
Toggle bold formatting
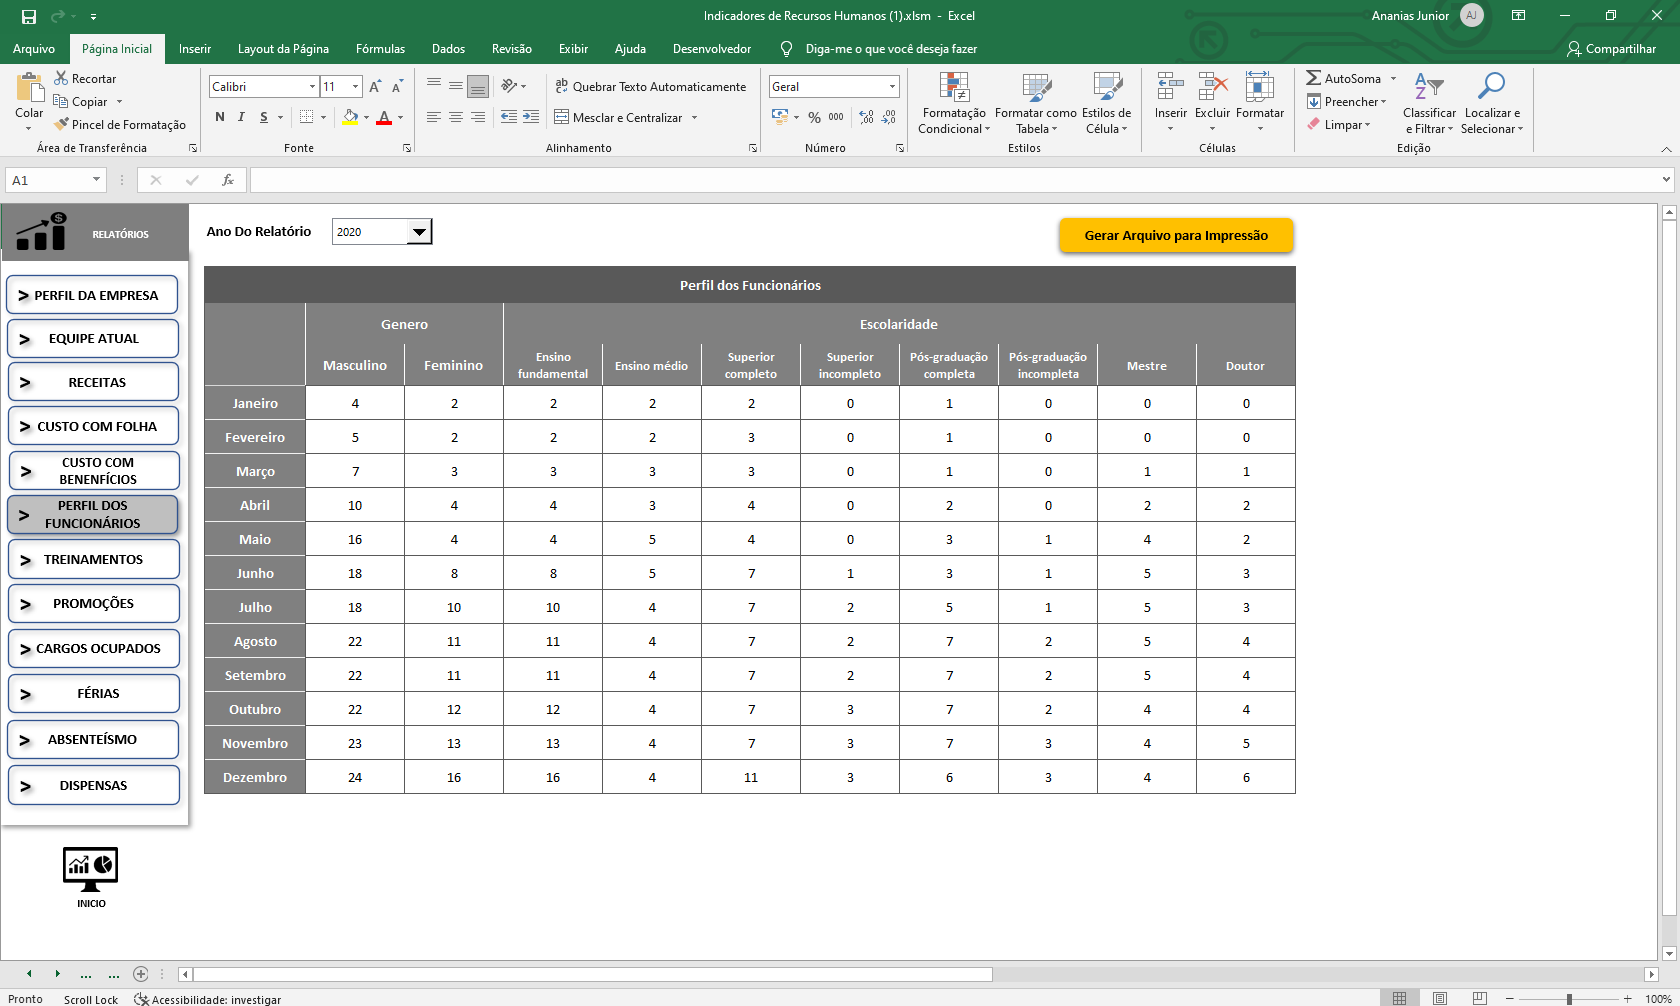click(220, 118)
